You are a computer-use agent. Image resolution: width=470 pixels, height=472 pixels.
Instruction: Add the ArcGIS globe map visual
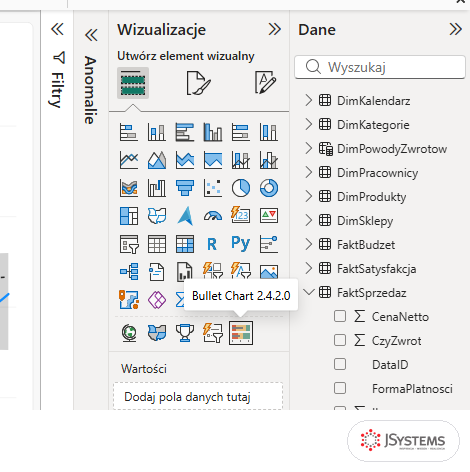click(129, 333)
